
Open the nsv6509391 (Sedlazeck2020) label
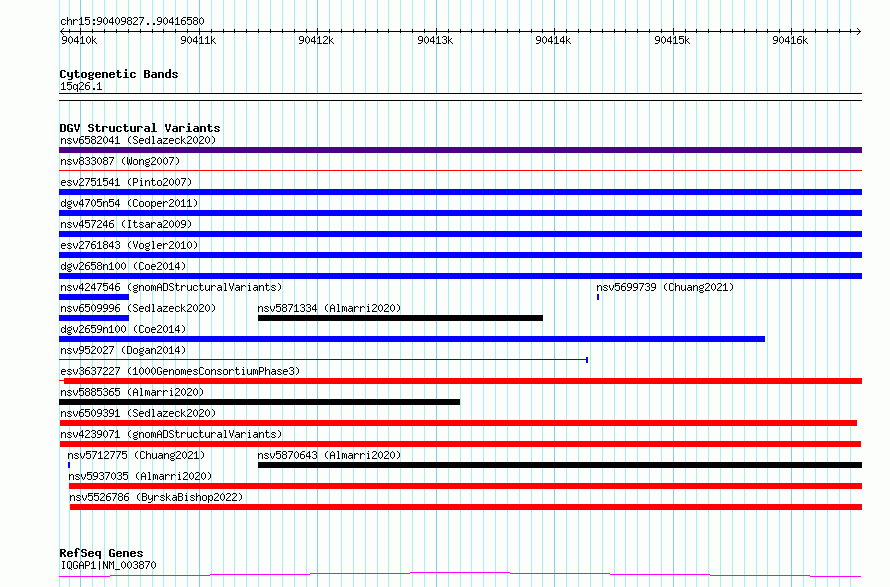pos(138,413)
